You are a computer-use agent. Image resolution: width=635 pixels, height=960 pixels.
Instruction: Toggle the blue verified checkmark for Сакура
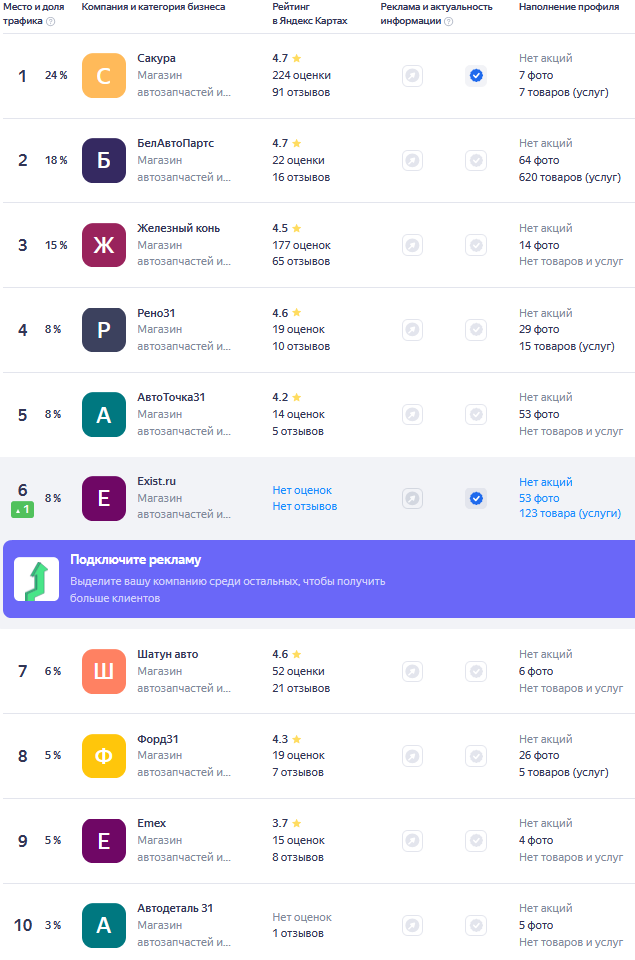[476, 76]
